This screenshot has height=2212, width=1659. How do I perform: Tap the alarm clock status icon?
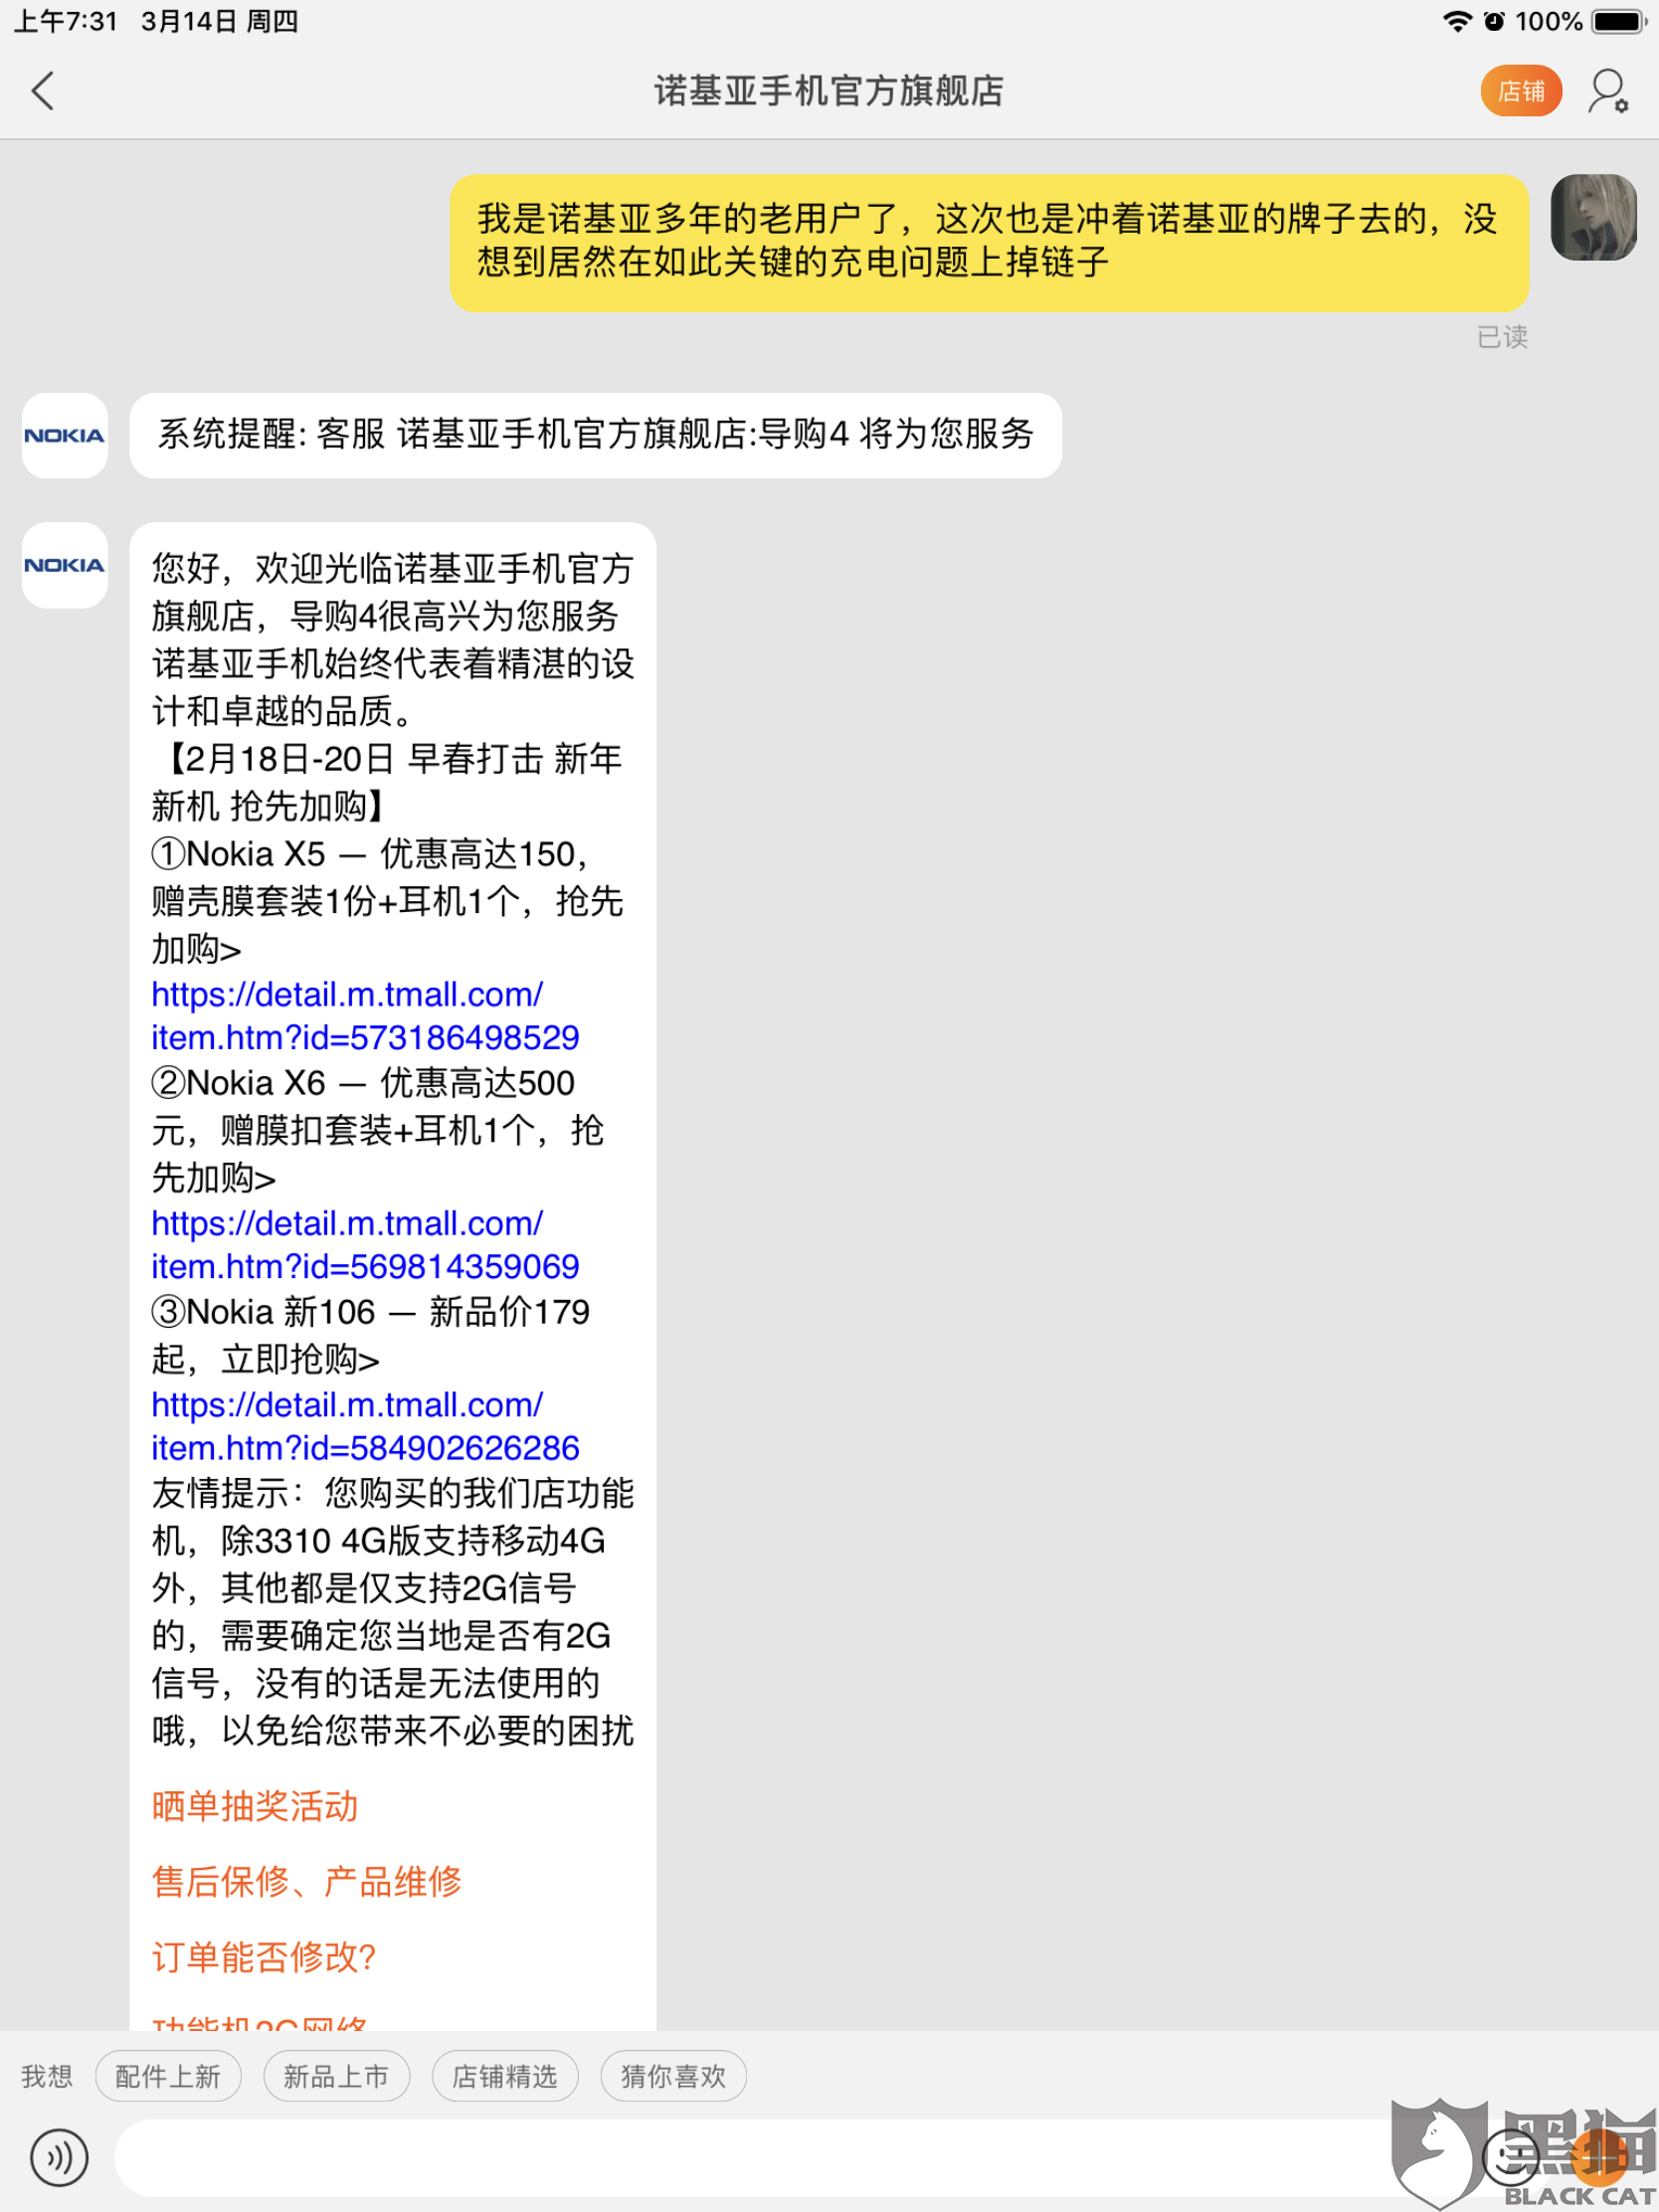tap(1494, 21)
